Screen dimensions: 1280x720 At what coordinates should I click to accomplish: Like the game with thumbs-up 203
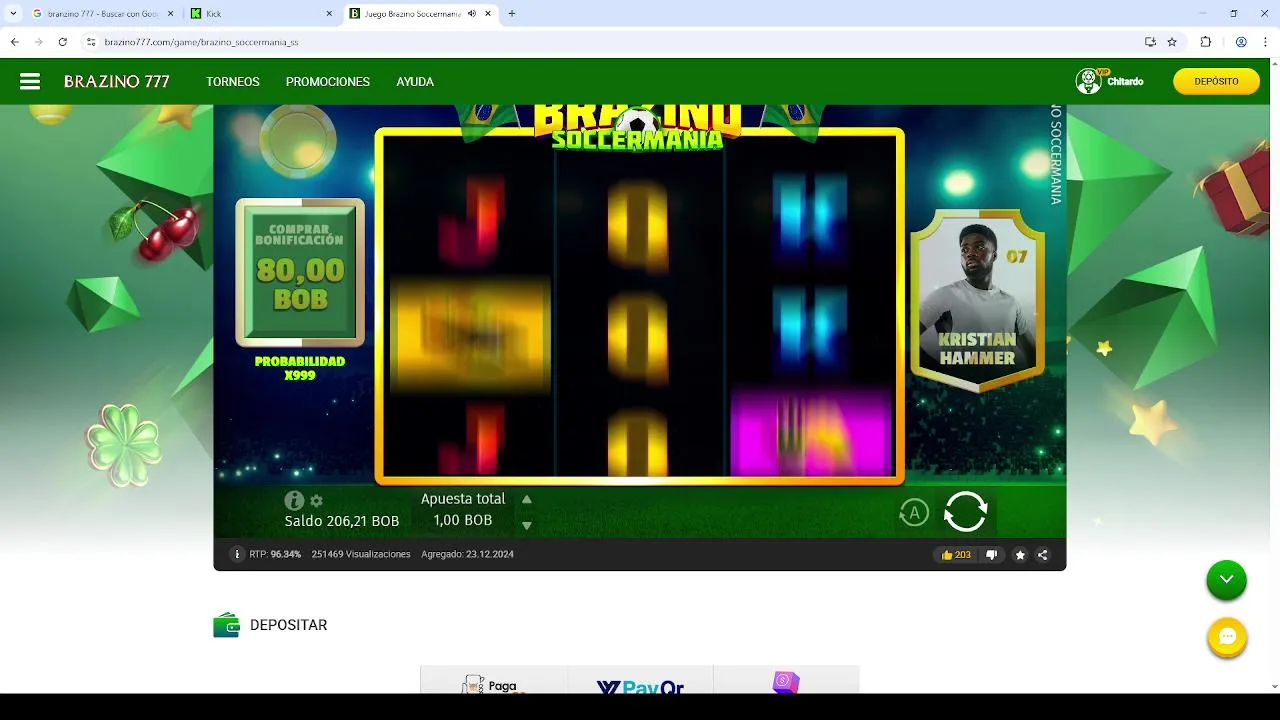(956, 555)
